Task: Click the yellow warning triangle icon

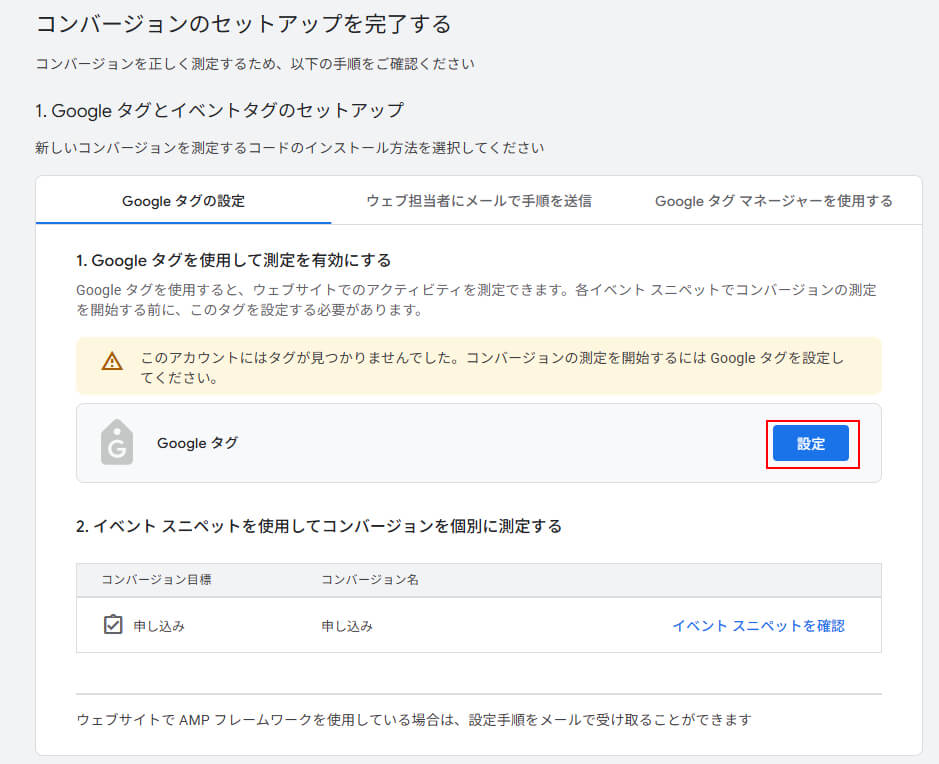Action: coord(112,361)
